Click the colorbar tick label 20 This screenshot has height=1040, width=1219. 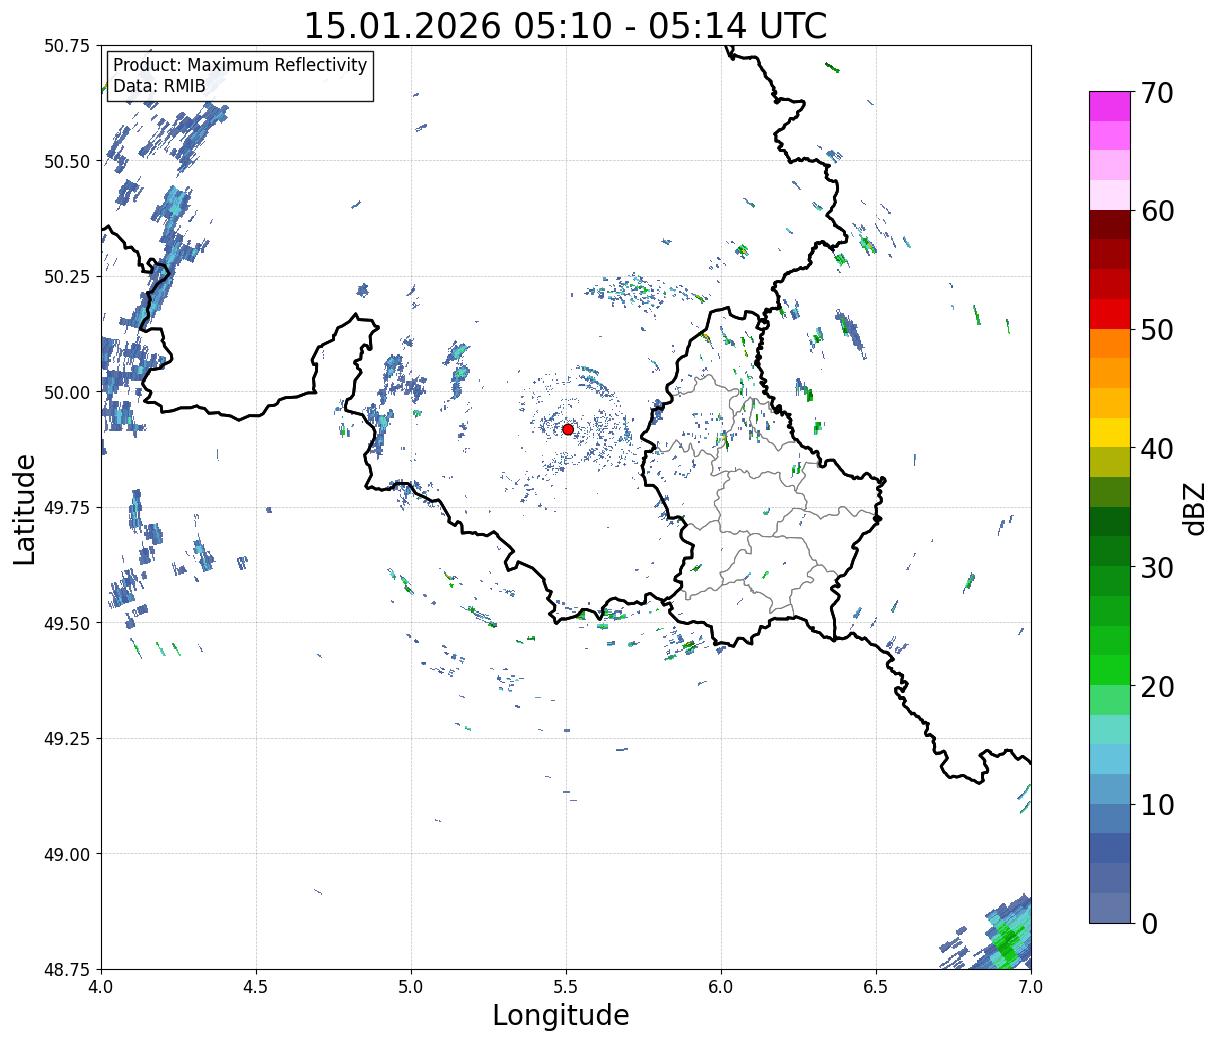1156,686
